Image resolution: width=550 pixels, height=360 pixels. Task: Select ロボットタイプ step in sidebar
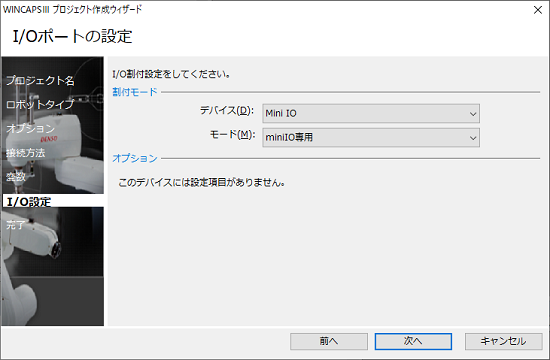point(40,104)
